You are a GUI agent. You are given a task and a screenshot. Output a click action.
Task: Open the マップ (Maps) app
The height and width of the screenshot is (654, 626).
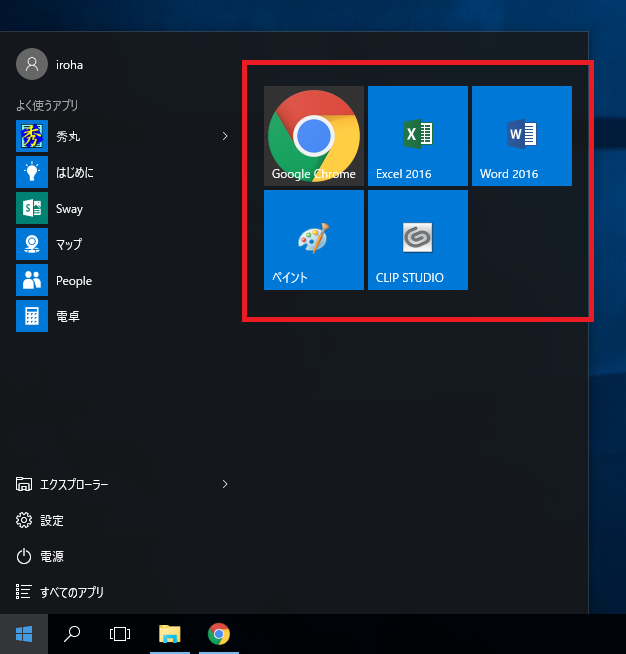(x=68, y=244)
